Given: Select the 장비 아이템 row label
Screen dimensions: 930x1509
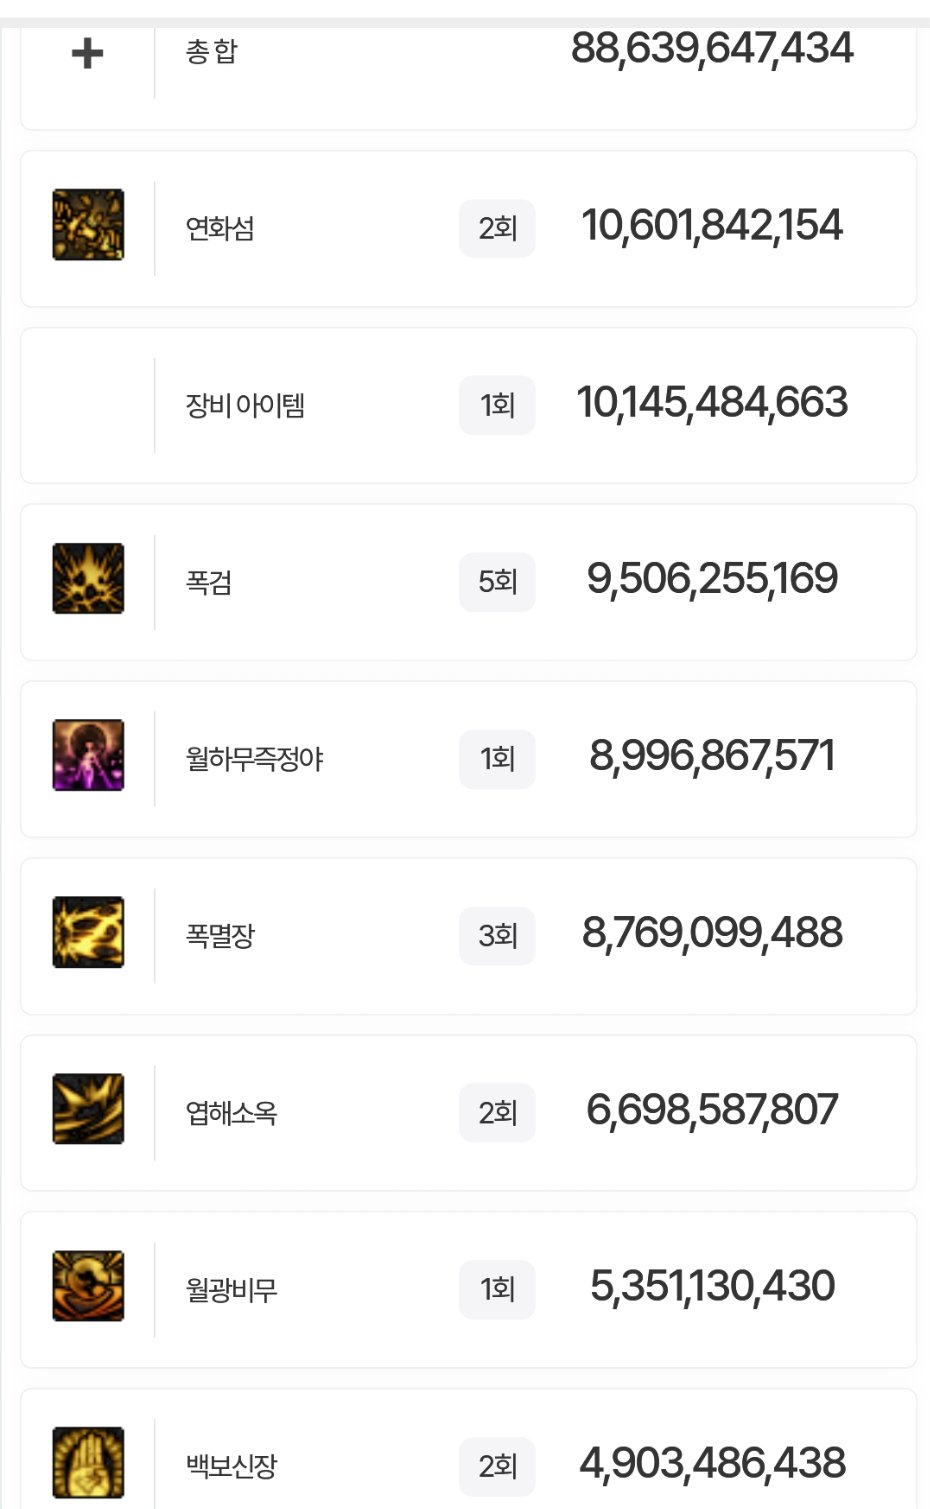Looking at the screenshot, I should click(x=245, y=406).
